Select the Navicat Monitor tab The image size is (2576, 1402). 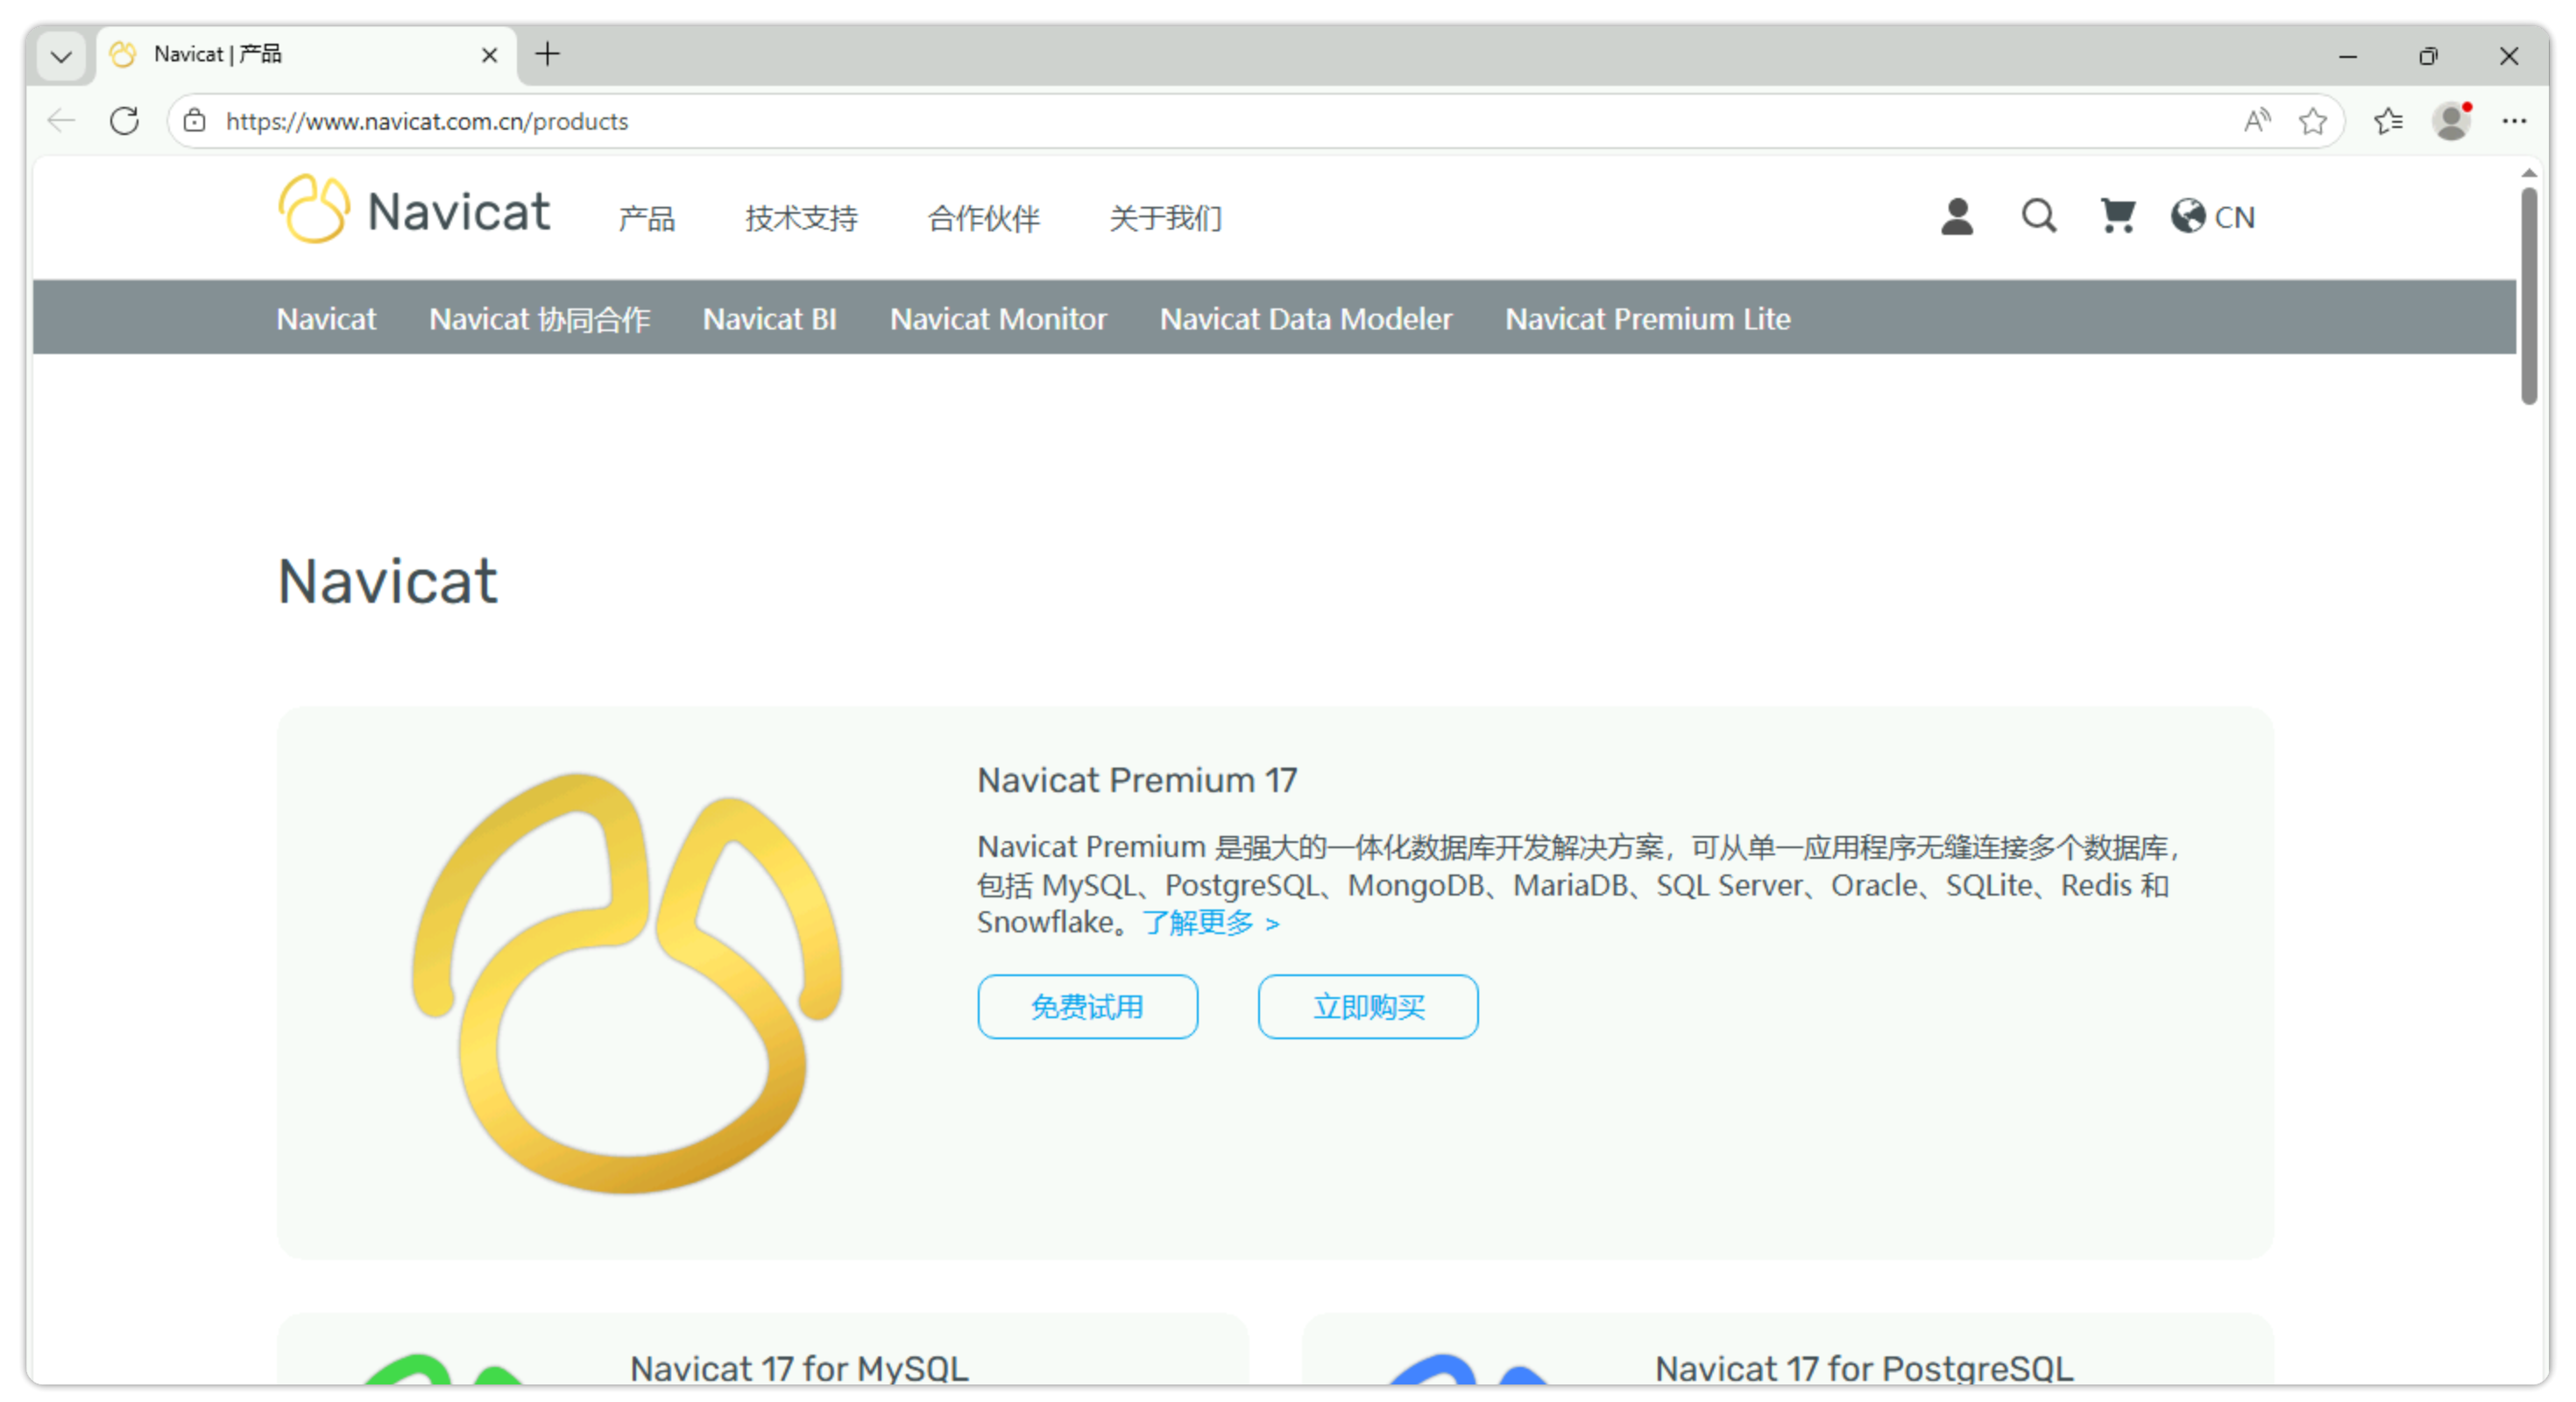998,319
